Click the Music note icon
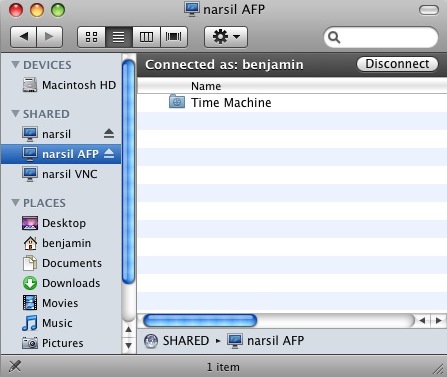The height and width of the screenshot is (377, 447). tap(30, 323)
